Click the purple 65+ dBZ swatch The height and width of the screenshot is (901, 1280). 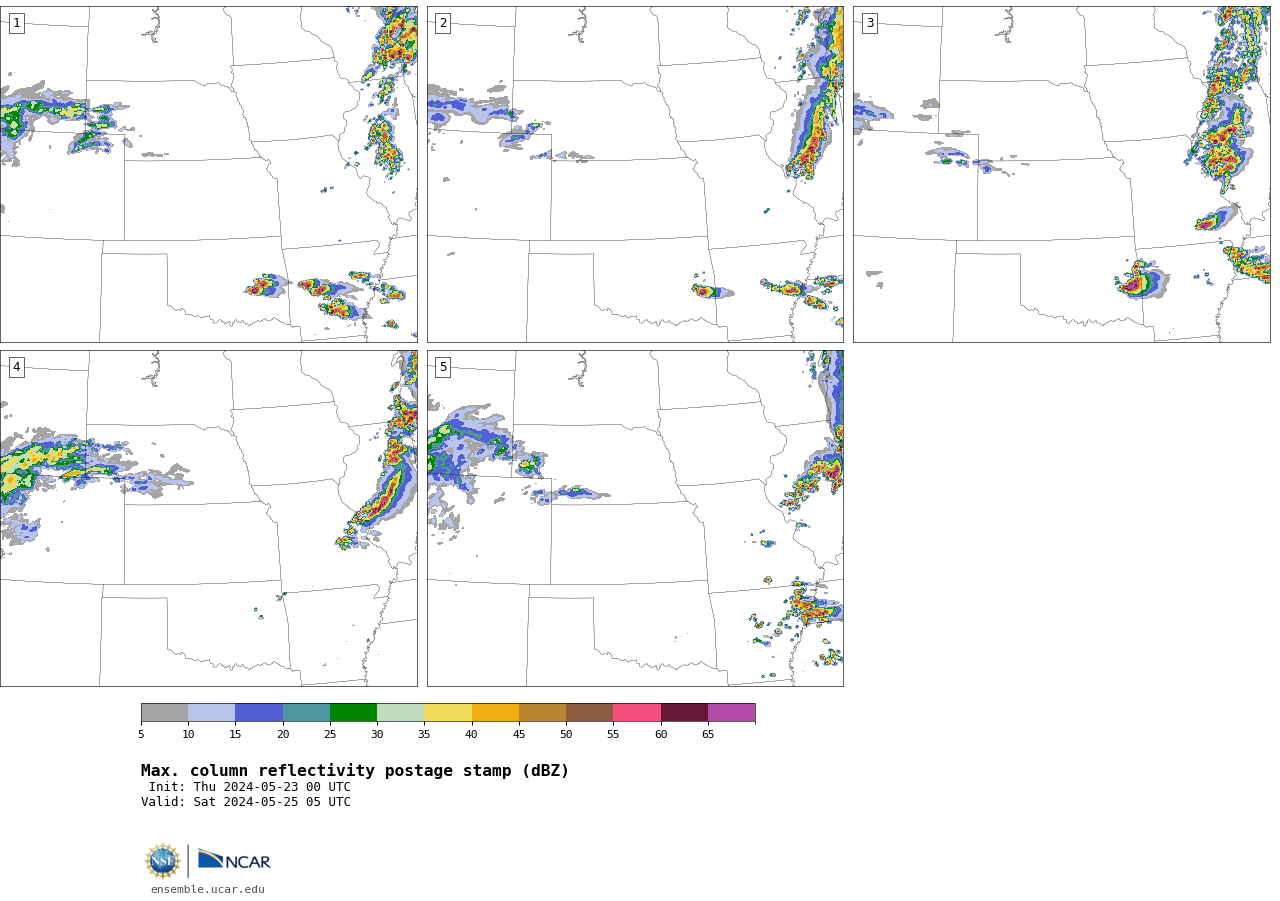[x=732, y=713]
